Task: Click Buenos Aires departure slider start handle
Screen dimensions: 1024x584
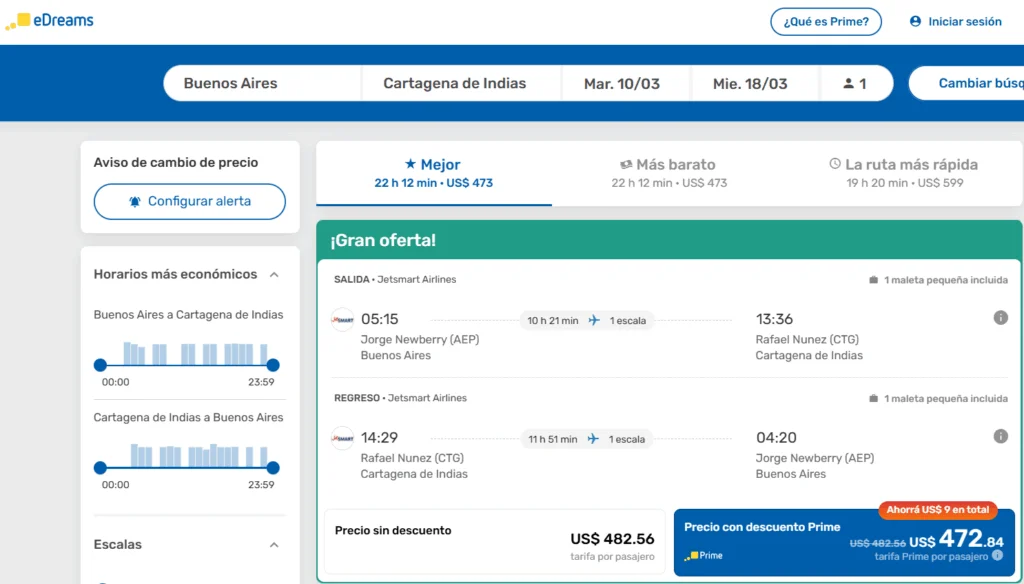Action: point(100,366)
